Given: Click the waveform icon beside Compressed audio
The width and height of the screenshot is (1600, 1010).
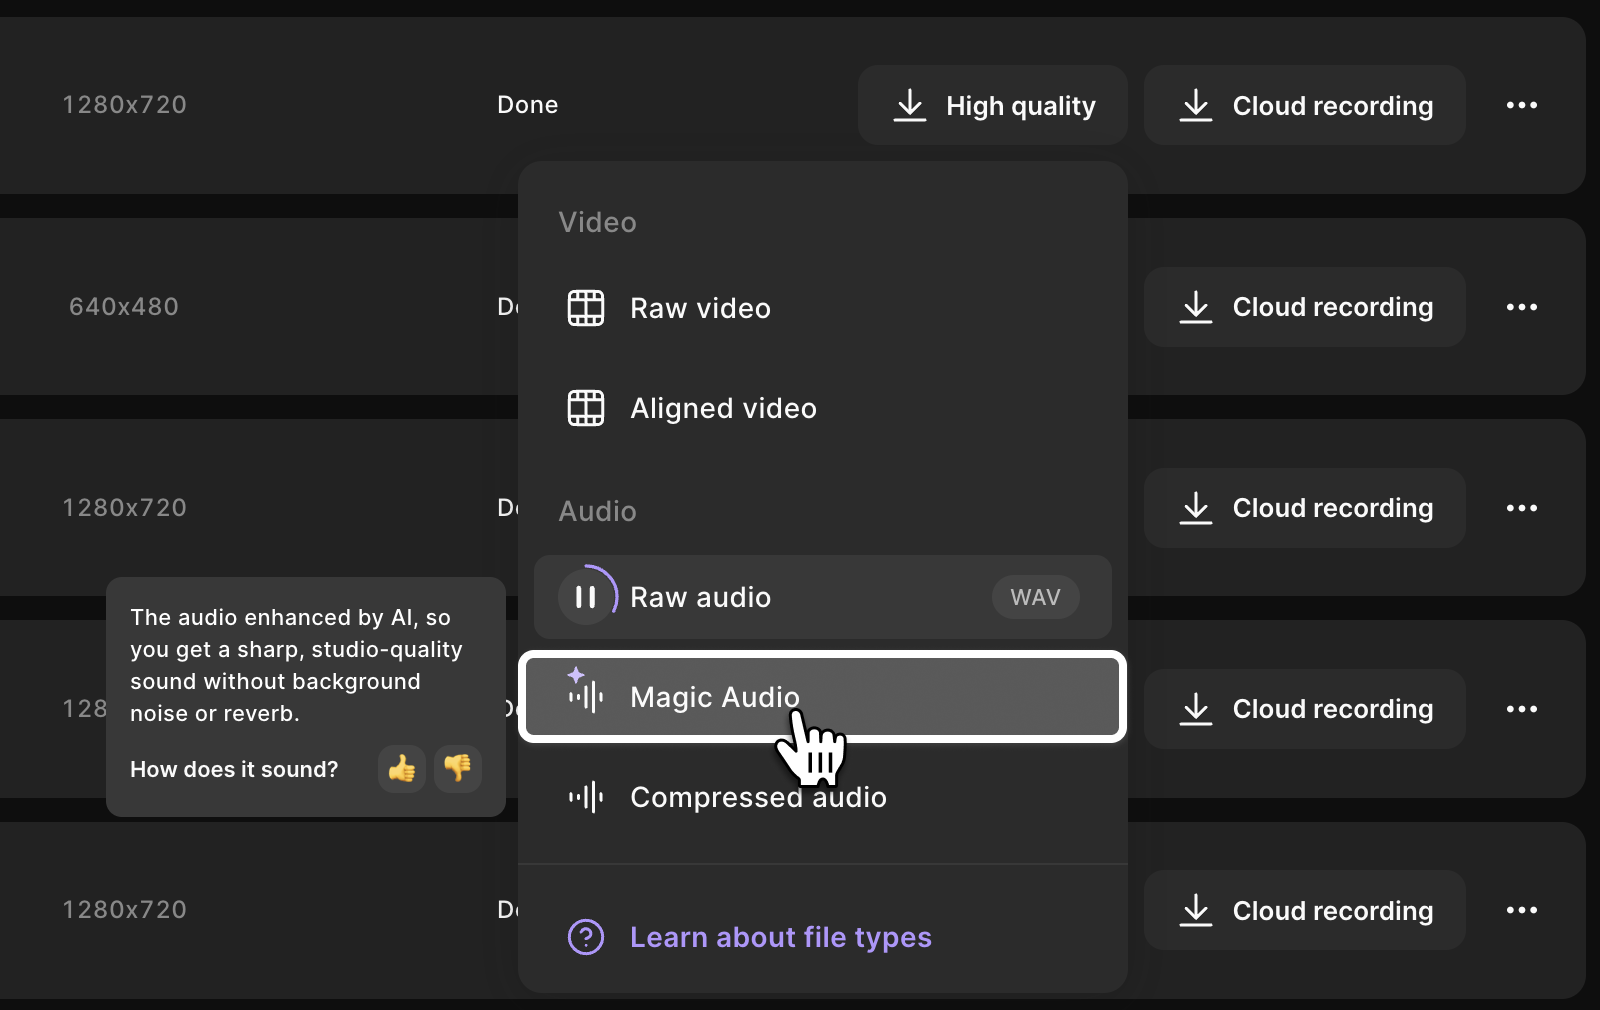Looking at the screenshot, I should (586, 797).
